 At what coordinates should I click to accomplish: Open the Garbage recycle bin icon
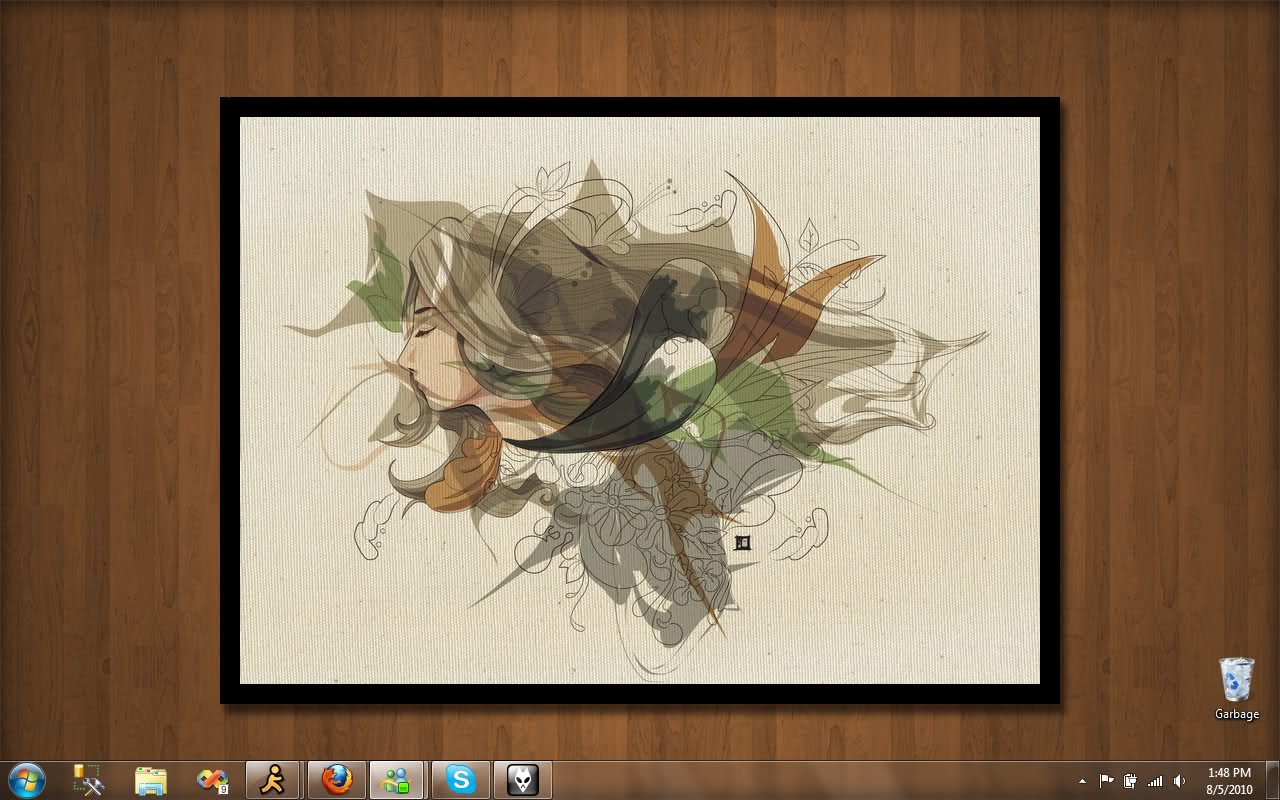pos(1237,680)
